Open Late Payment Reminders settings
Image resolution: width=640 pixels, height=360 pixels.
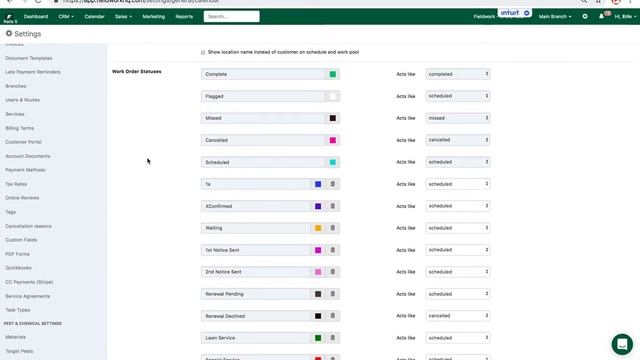click(x=33, y=72)
